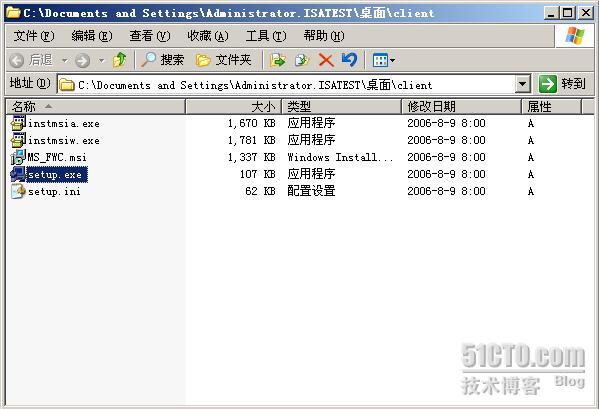Open the Forward button history dropdown arrow
Screen dimensions: 599x409
coord(102,60)
